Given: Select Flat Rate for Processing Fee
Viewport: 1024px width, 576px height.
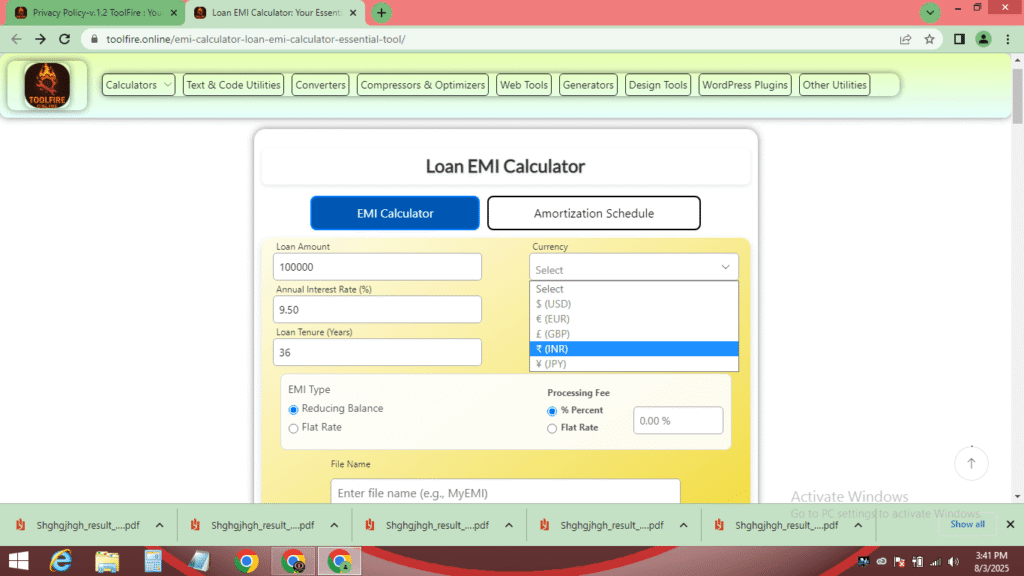Looking at the screenshot, I should point(551,427).
